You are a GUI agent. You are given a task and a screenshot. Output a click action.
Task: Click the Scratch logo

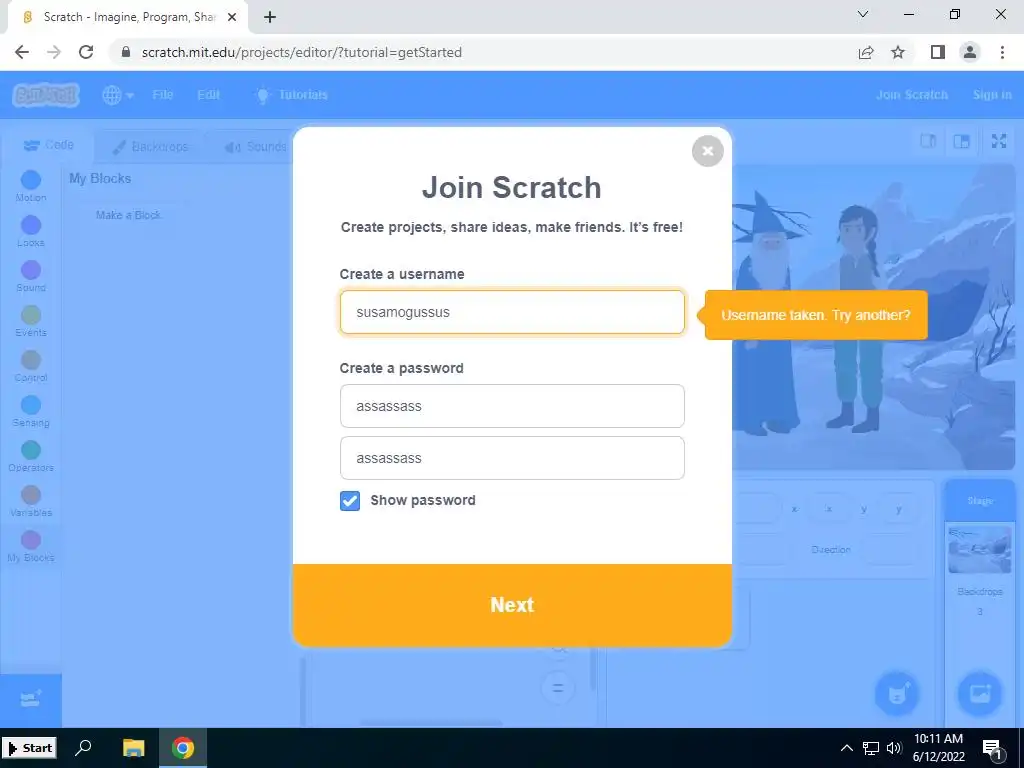pyautogui.click(x=46, y=95)
